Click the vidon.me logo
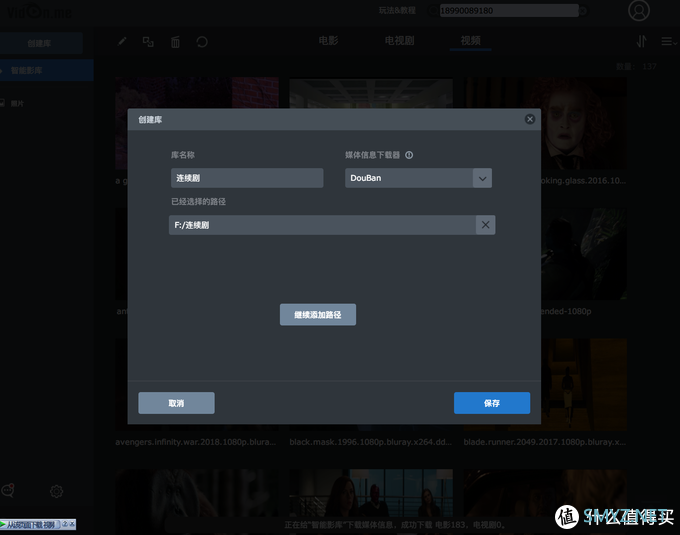The height and width of the screenshot is (535, 680). click(x=39, y=12)
